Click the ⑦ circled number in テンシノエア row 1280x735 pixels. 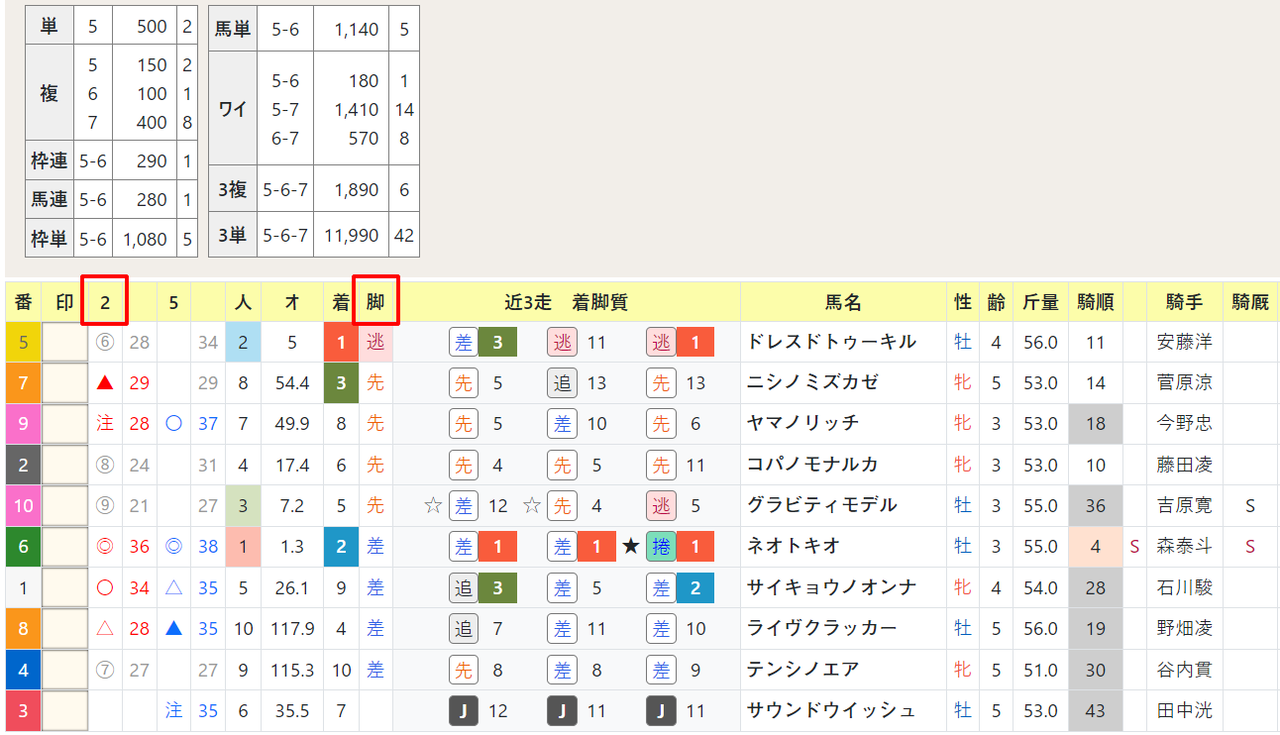pyautogui.click(x=104, y=669)
